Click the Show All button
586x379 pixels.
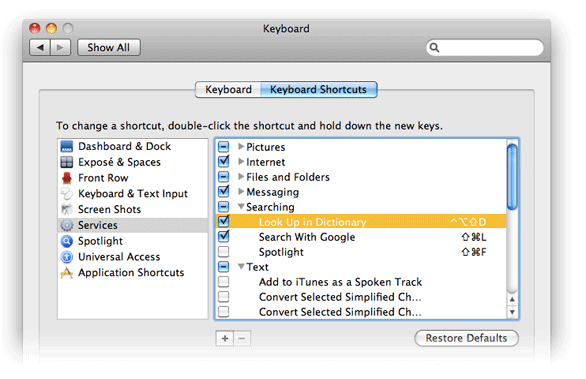(x=109, y=47)
